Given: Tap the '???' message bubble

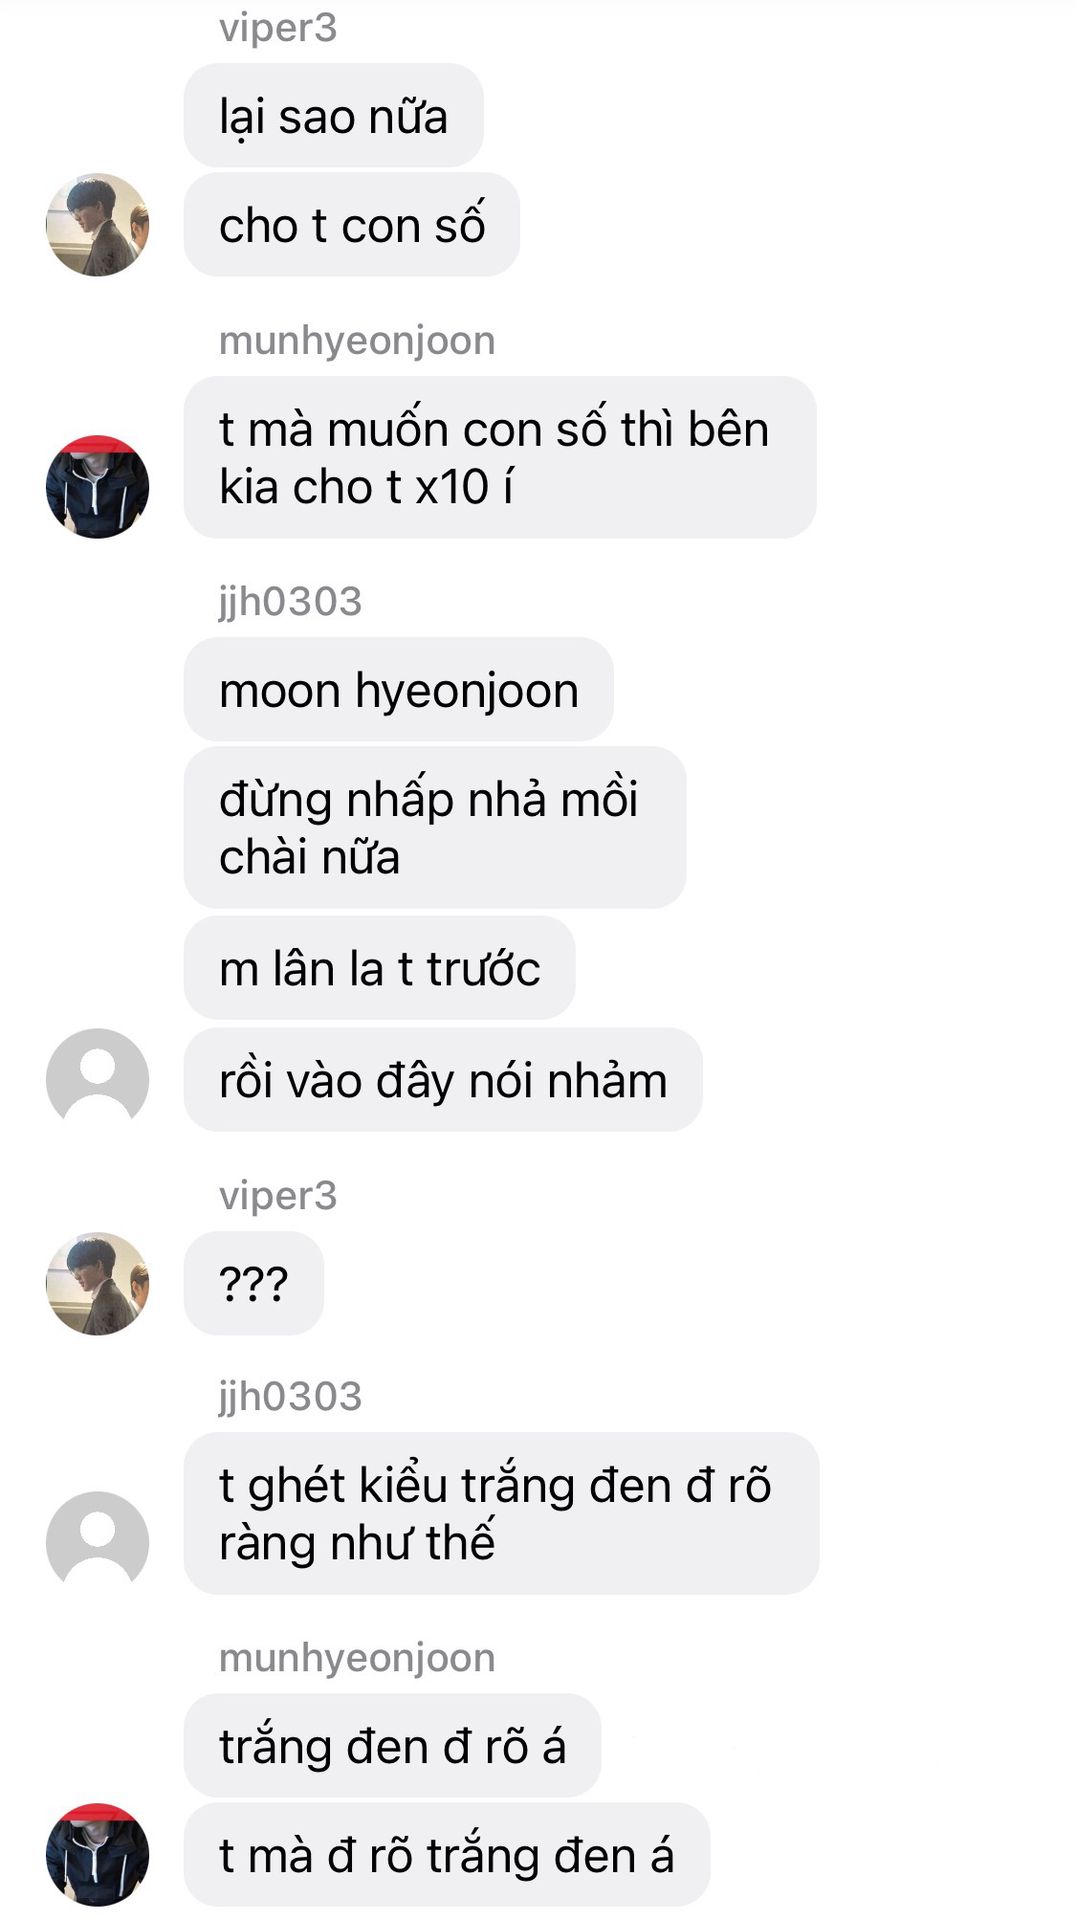Looking at the screenshot, I should [254, 1284].
